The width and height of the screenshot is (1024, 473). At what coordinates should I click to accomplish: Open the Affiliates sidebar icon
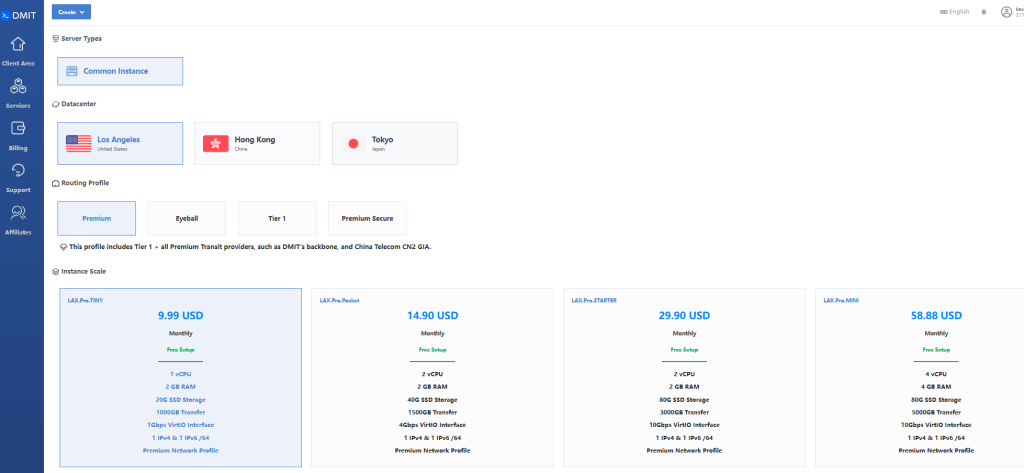(x=18, y=214)
